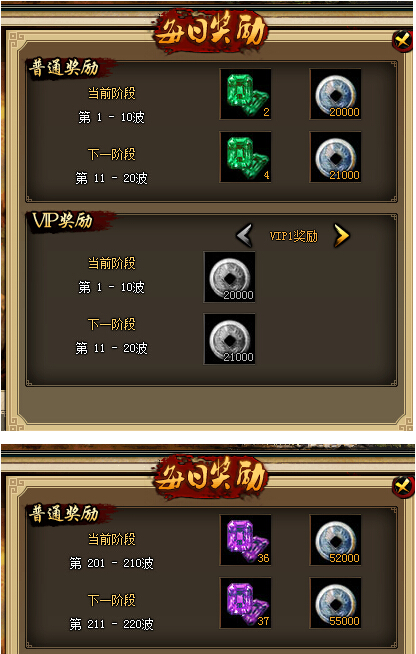This screenshot has height=654, width=416.
Task: Click the 第 11 - 20波 text under VIP奖励
Action: coord(111,348)
